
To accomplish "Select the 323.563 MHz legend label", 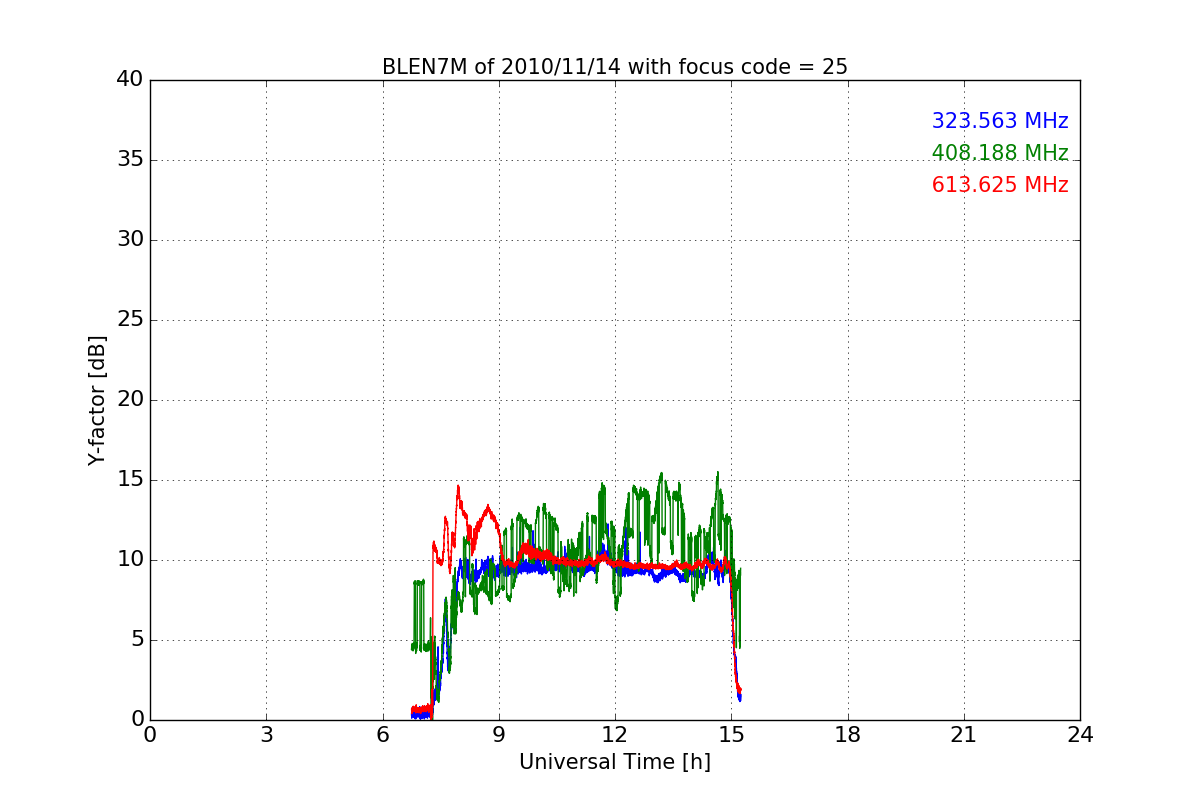I will pos(1000,121).
